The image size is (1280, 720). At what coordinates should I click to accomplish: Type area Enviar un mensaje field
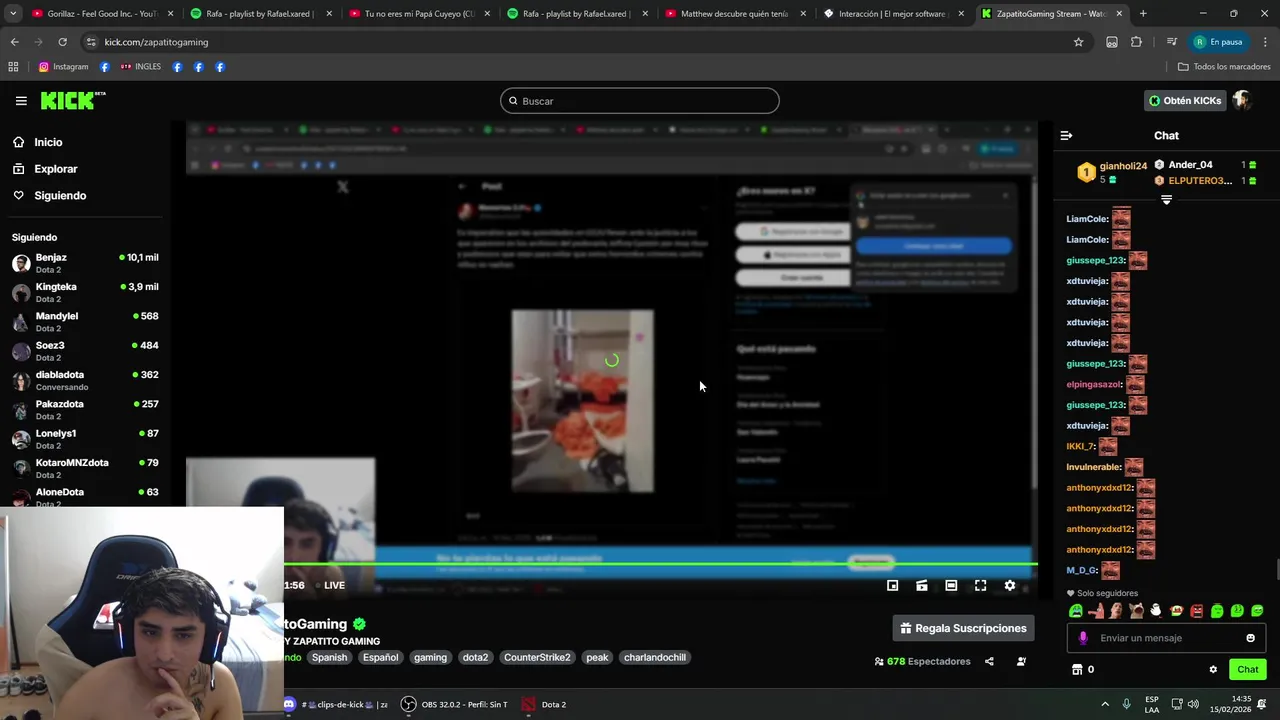pos(1168,638)
